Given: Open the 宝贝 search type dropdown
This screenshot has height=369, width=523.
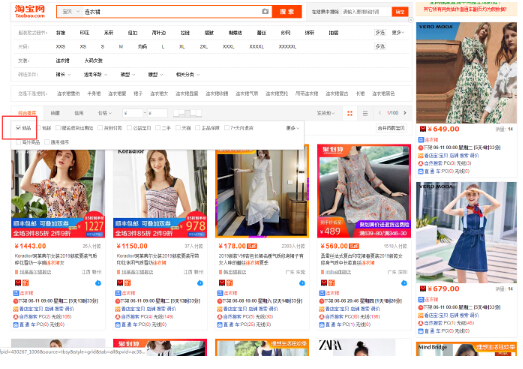Looking at the screenshot, I should (71, 12).
